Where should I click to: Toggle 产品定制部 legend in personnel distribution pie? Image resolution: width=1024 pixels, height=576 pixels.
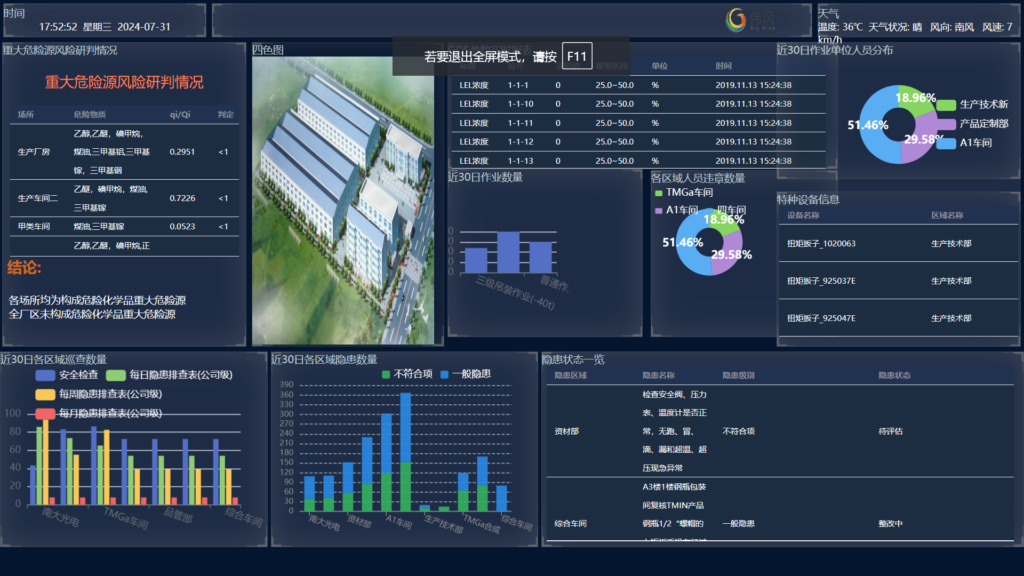(973, 123)
